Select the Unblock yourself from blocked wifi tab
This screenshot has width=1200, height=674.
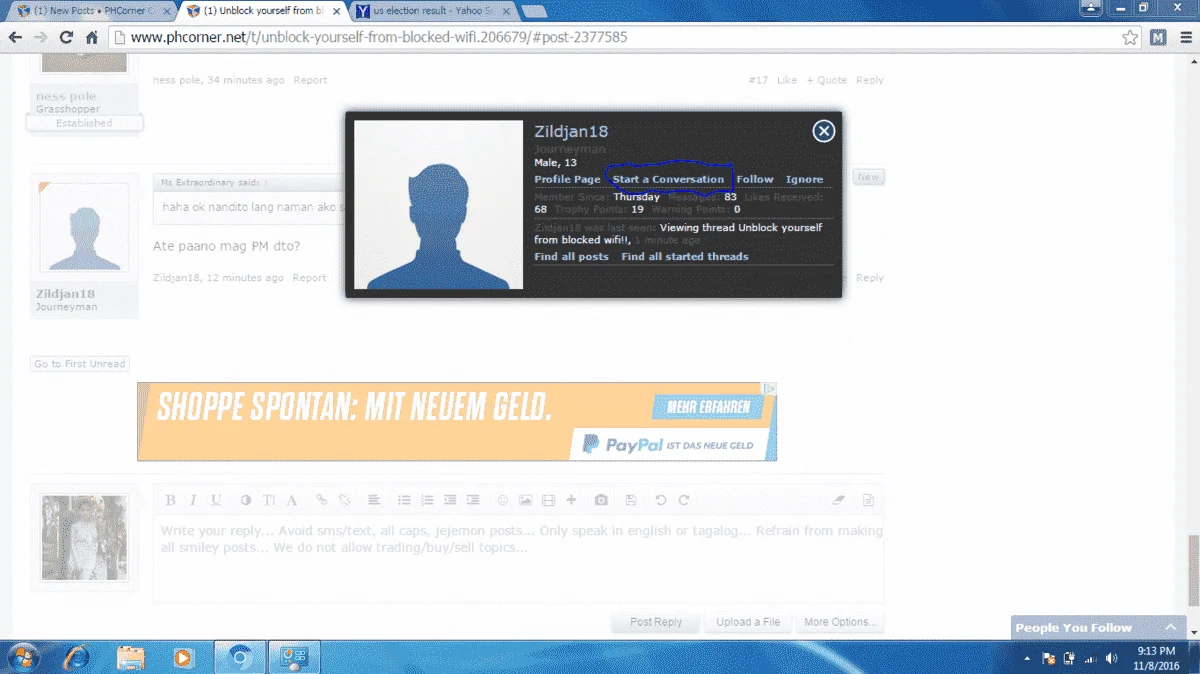pyautogui.click(x=262, y=11)
